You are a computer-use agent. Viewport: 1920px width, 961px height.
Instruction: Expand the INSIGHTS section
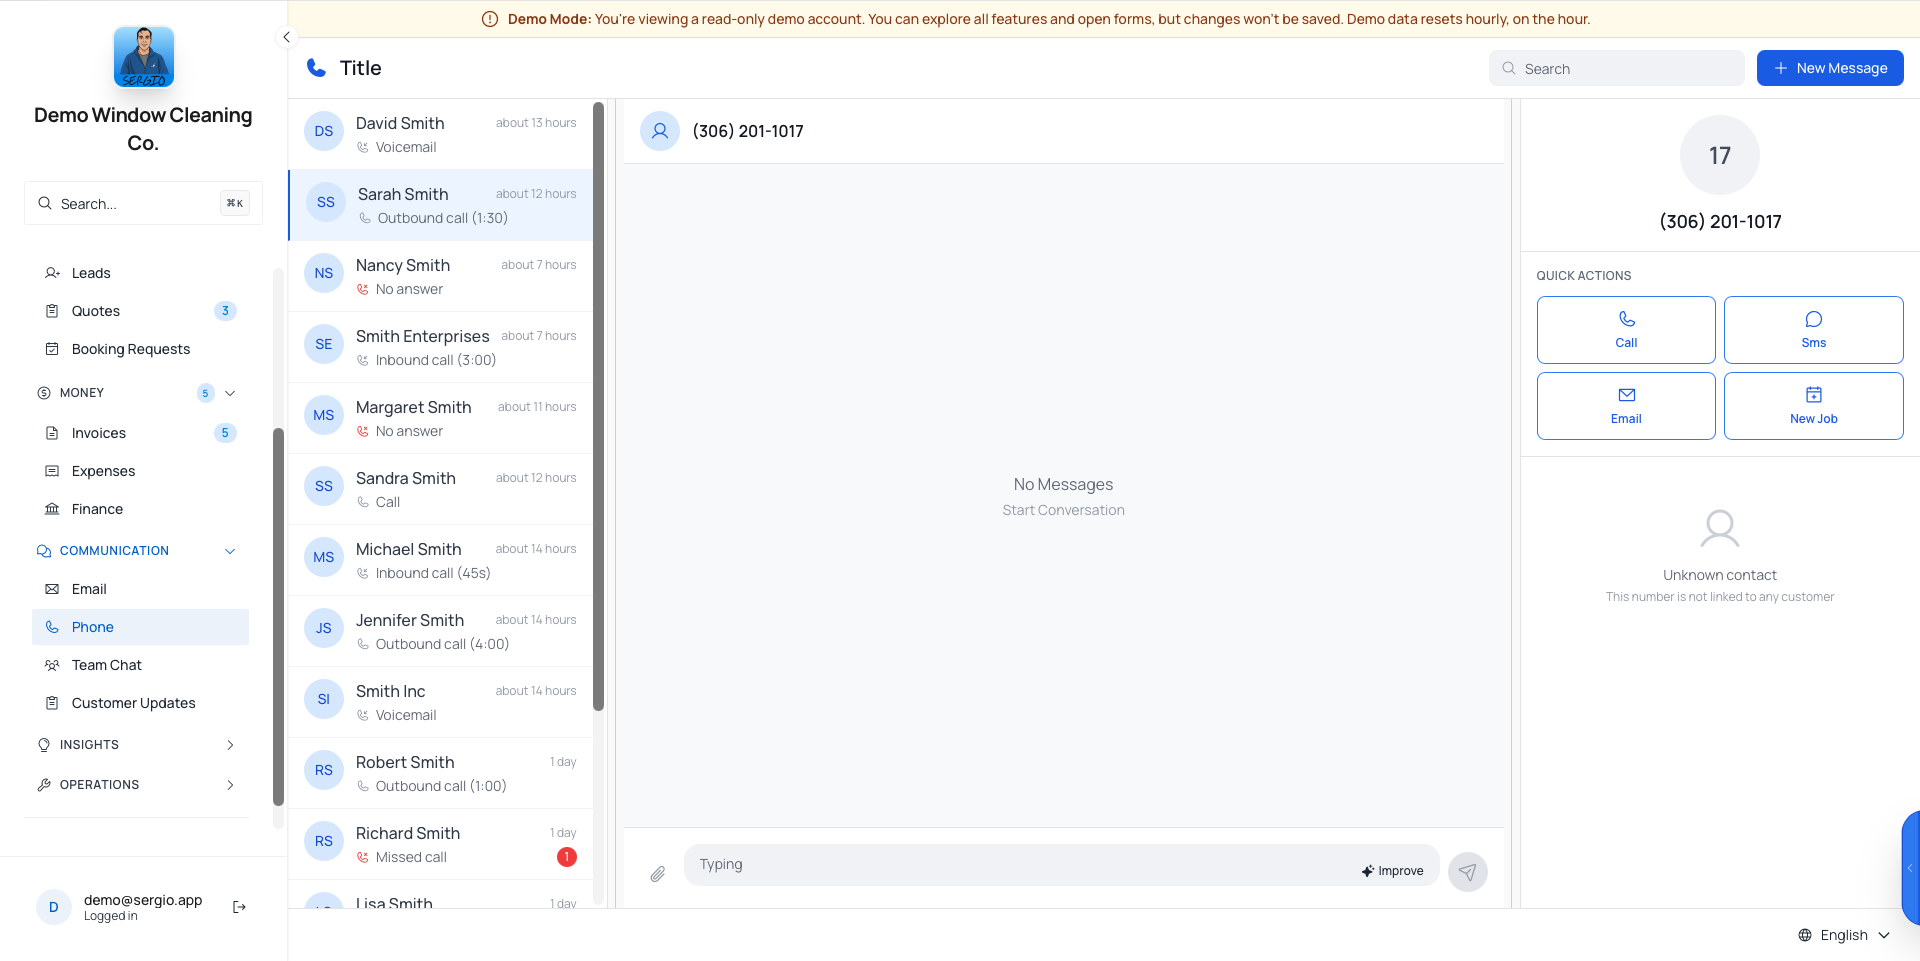(136, 745)
